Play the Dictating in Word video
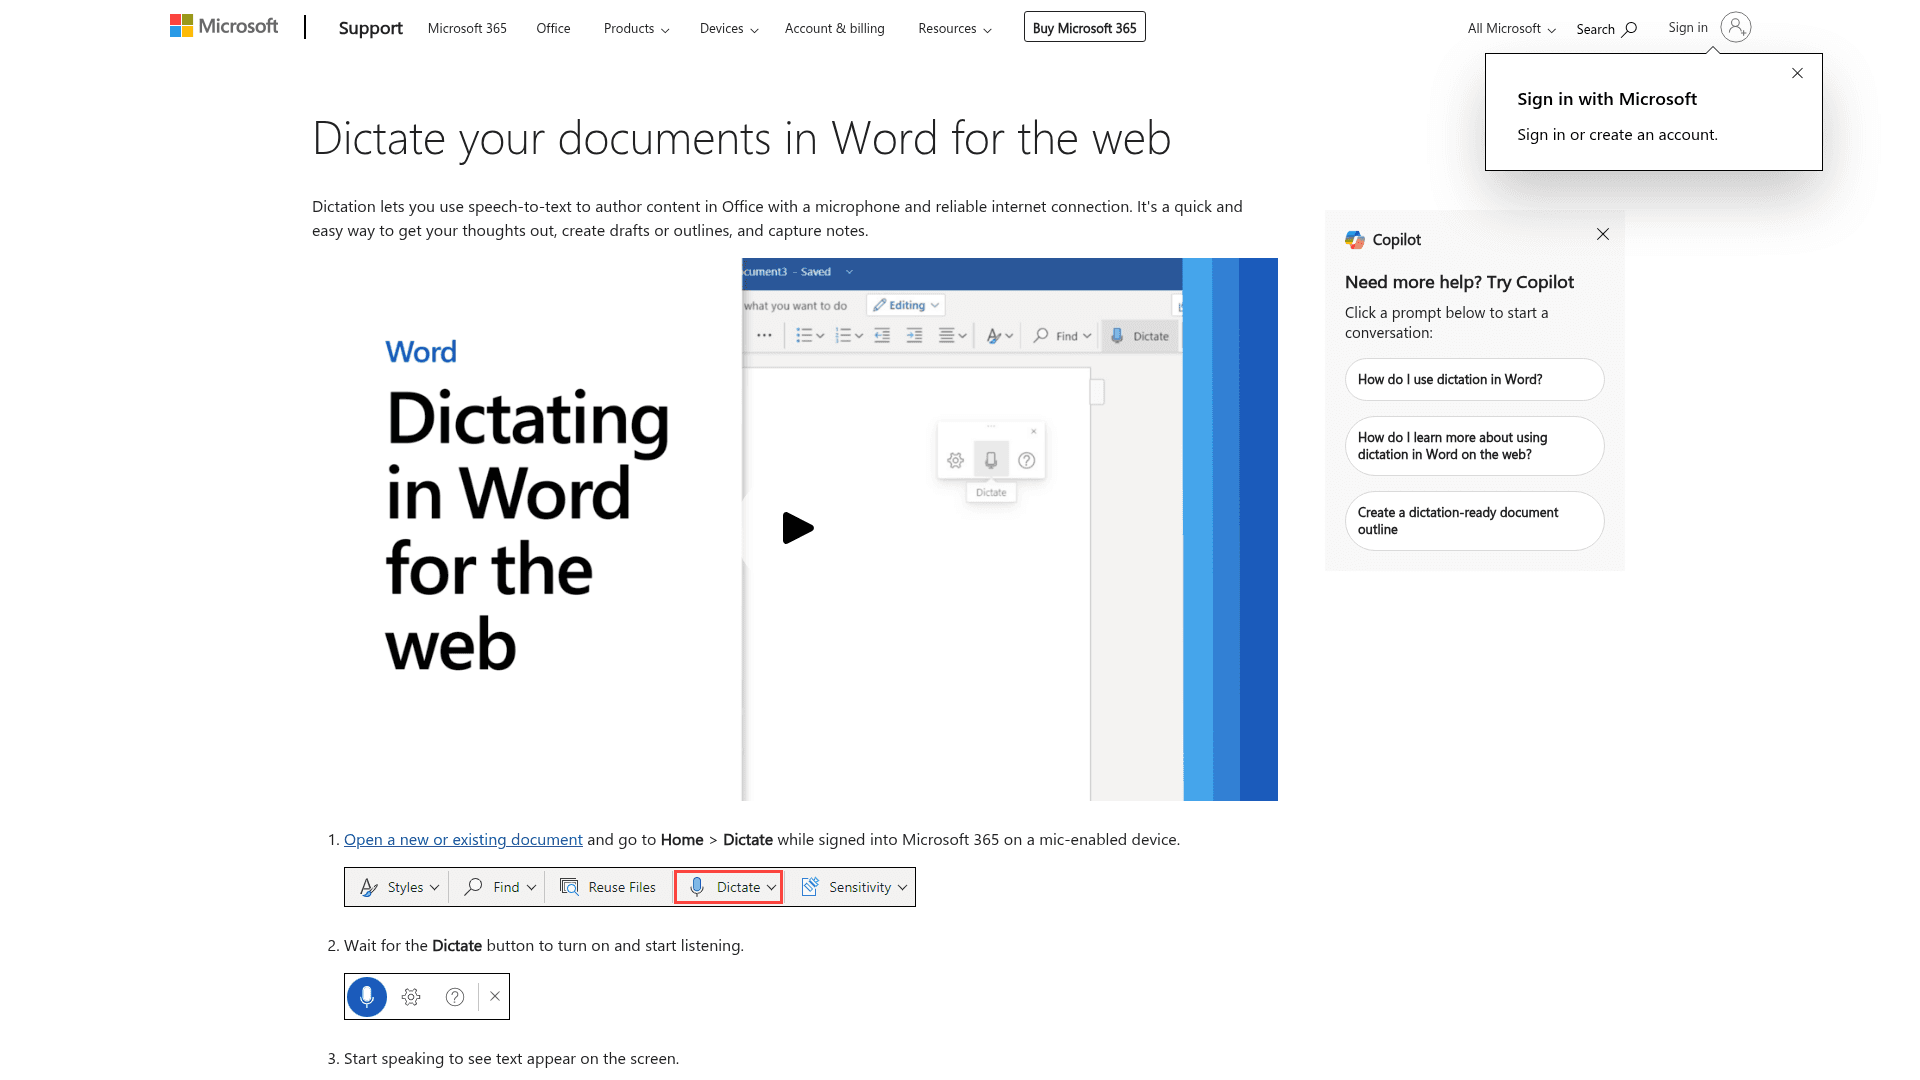The width and height of the screenshot is (1920, 1080). pyautogui.click(x=797, y=528)
